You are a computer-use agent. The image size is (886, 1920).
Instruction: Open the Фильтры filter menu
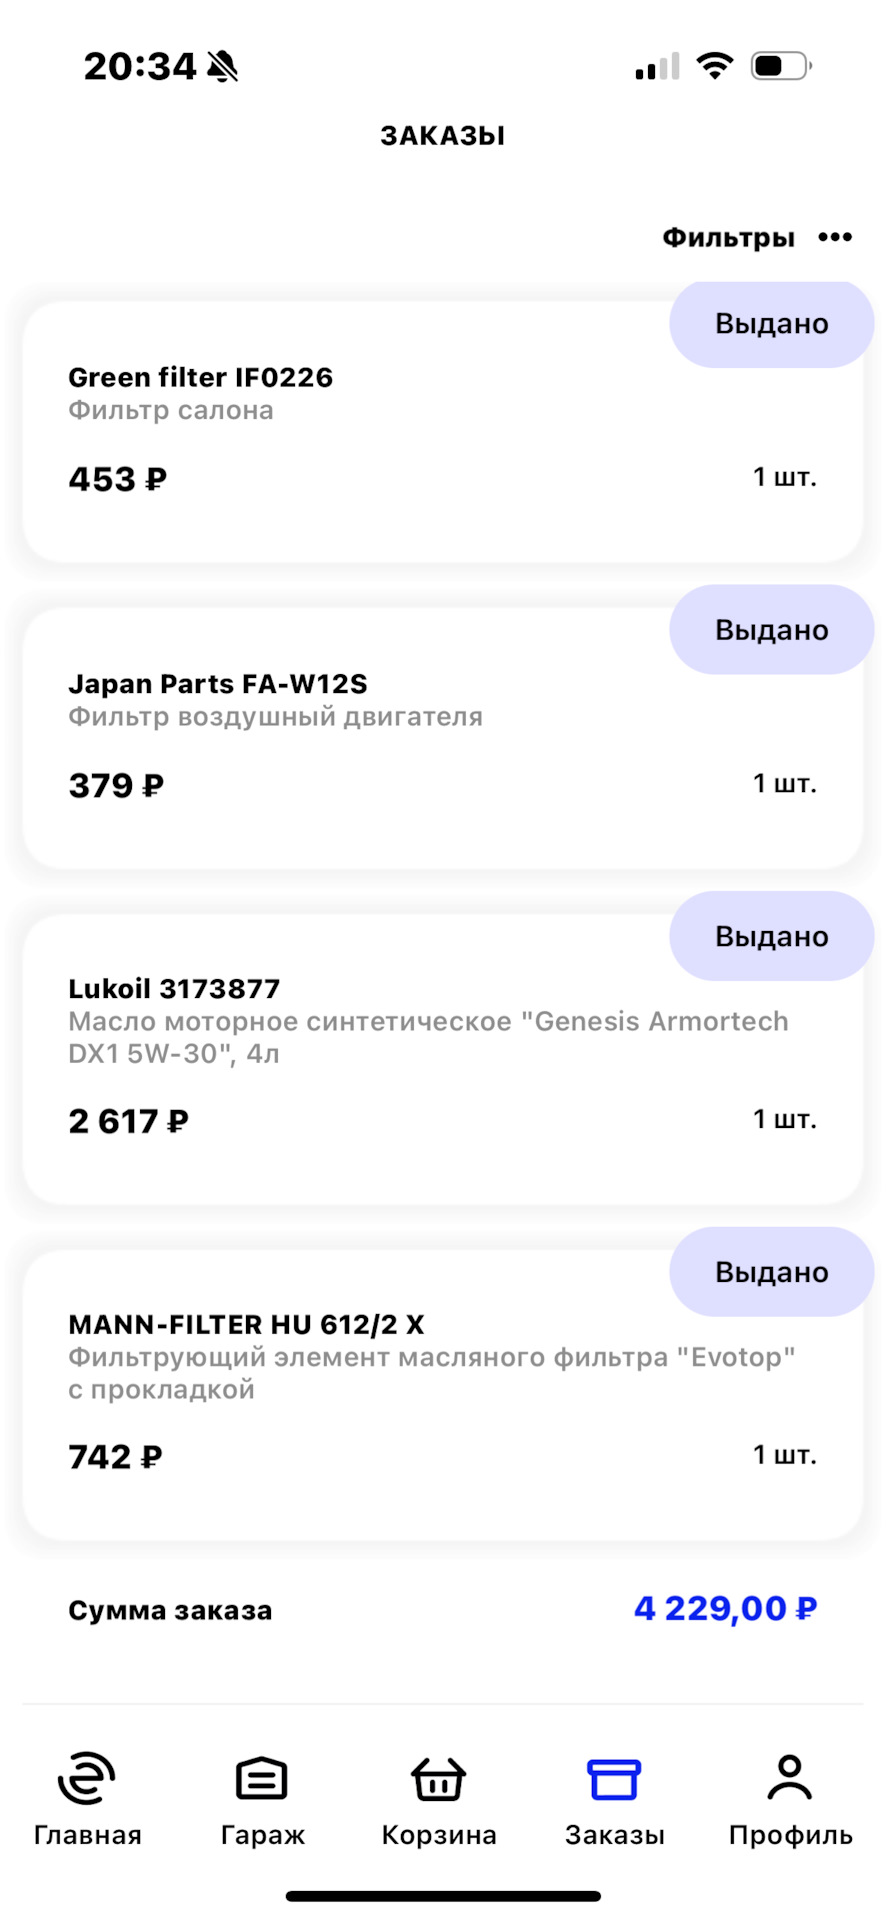pos(728,238)
